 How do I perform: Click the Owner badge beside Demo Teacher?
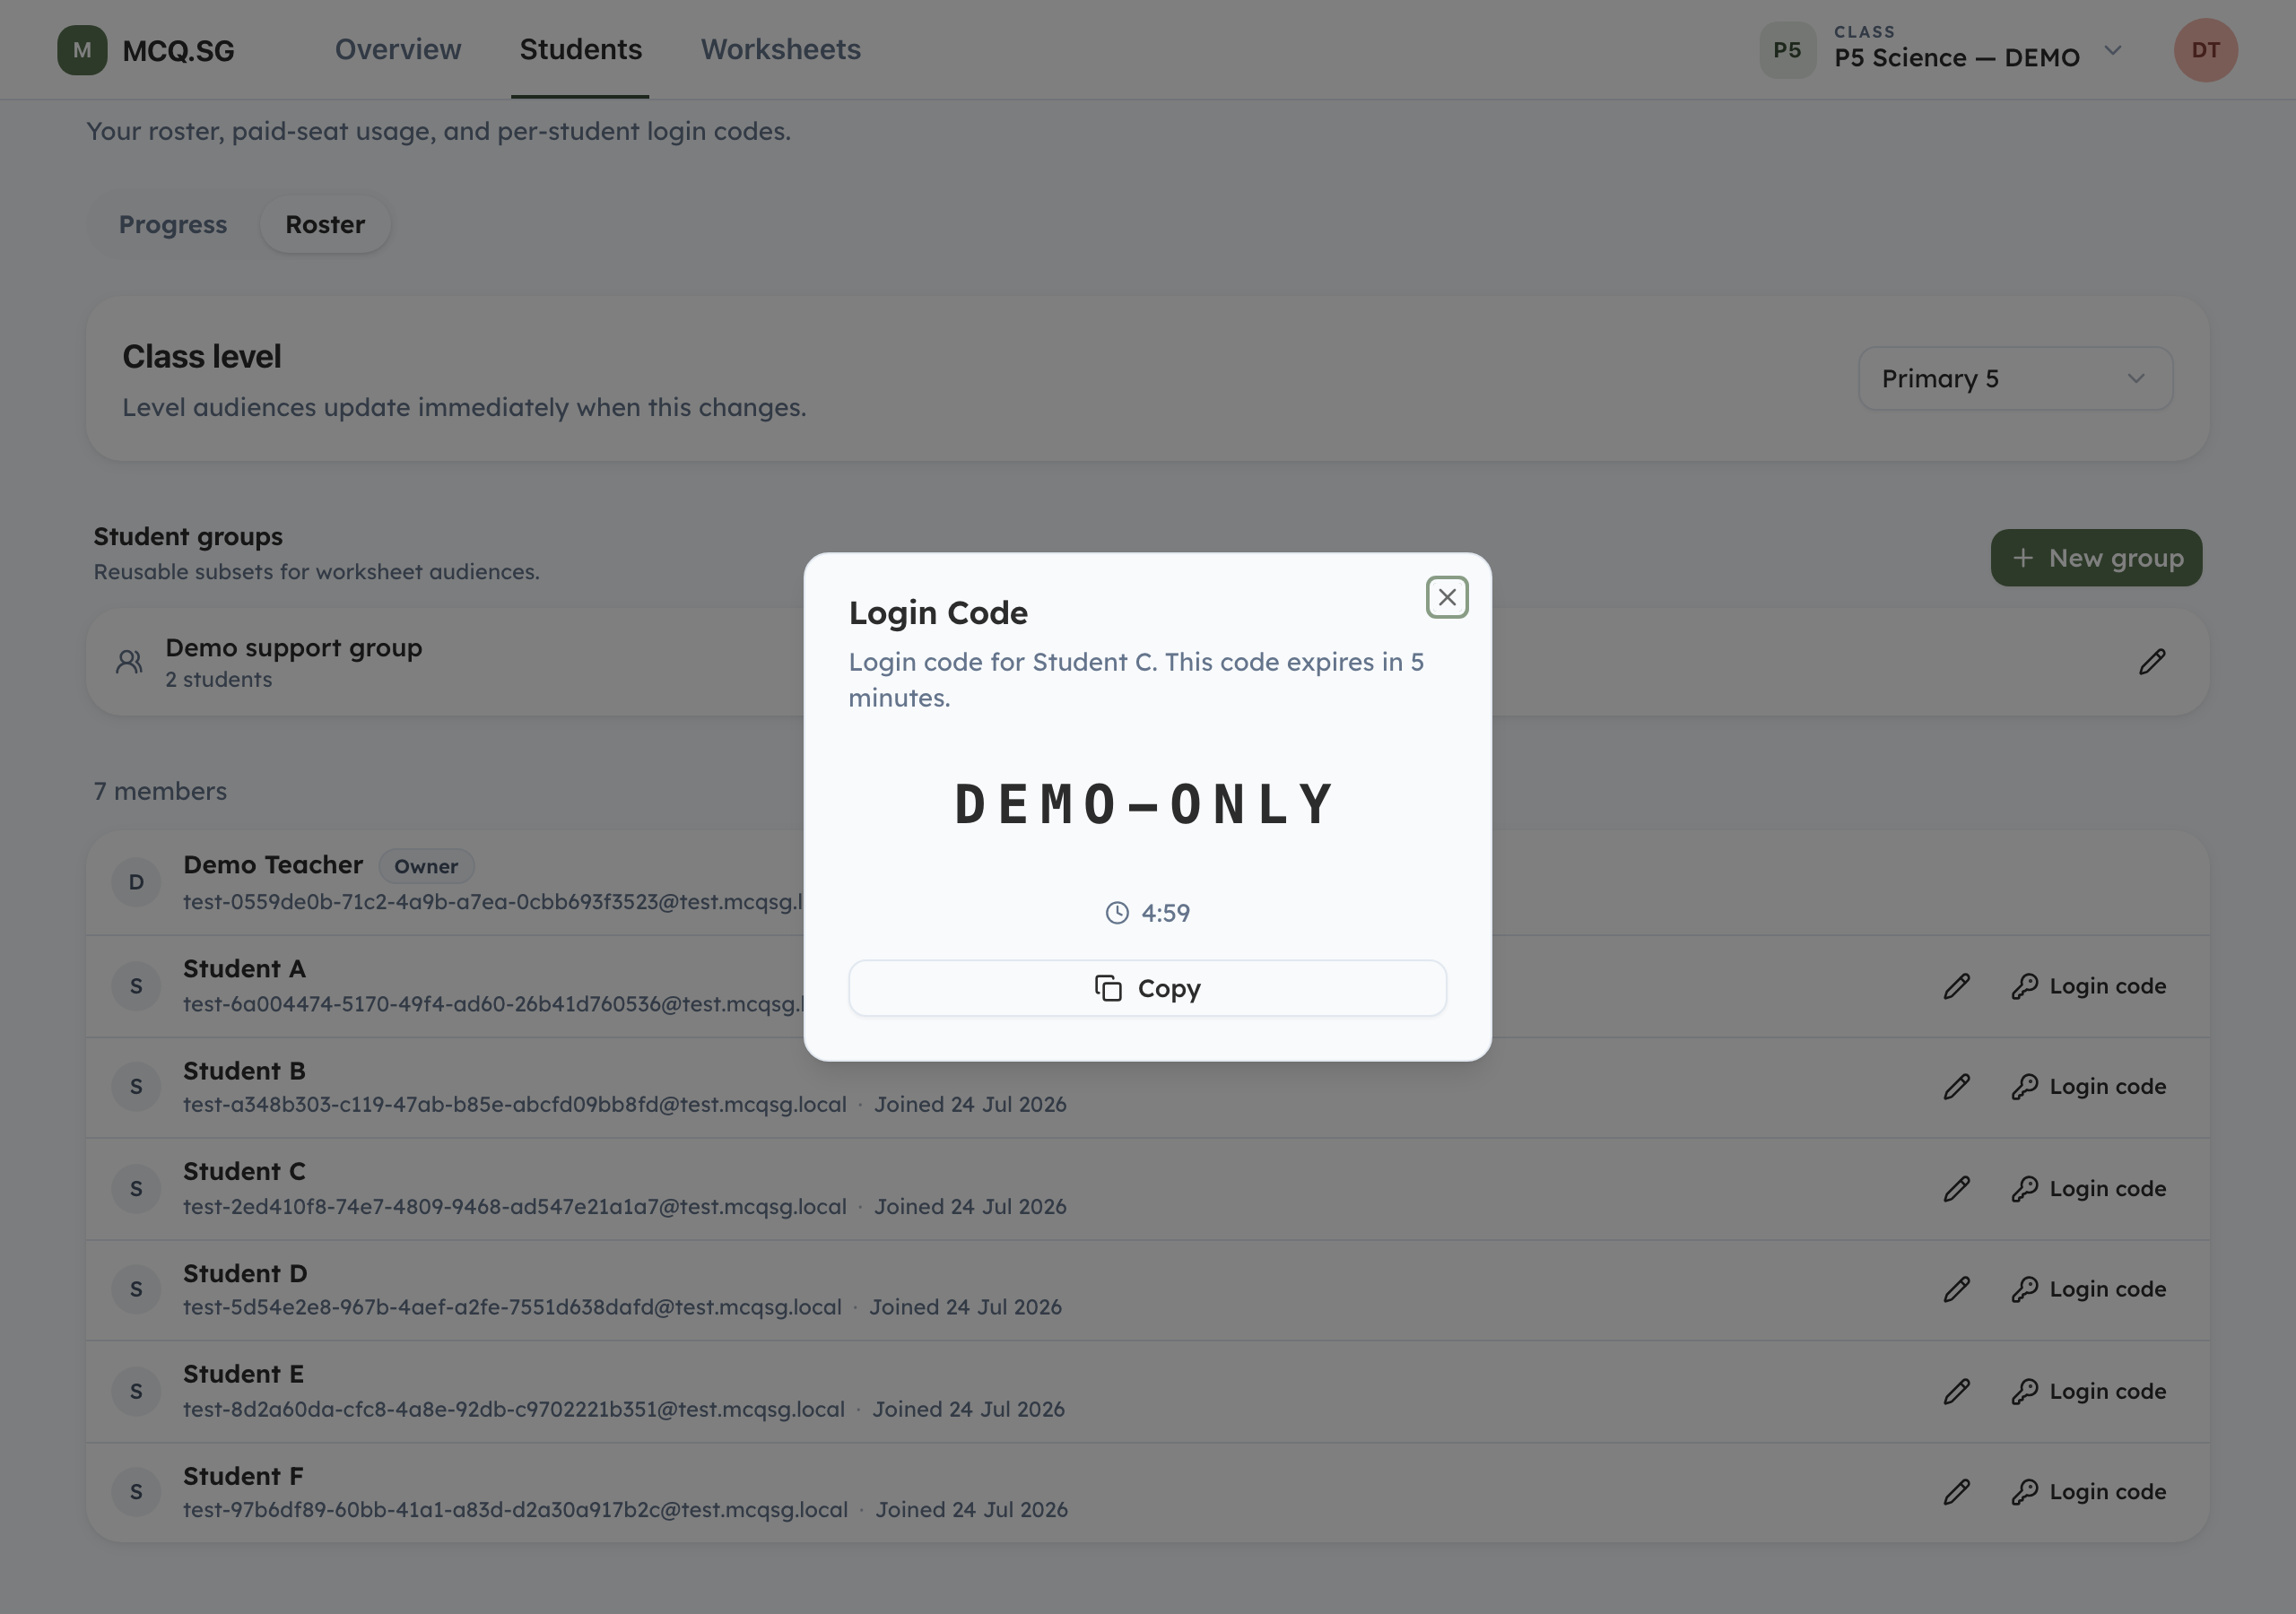[x=426, y=866]
